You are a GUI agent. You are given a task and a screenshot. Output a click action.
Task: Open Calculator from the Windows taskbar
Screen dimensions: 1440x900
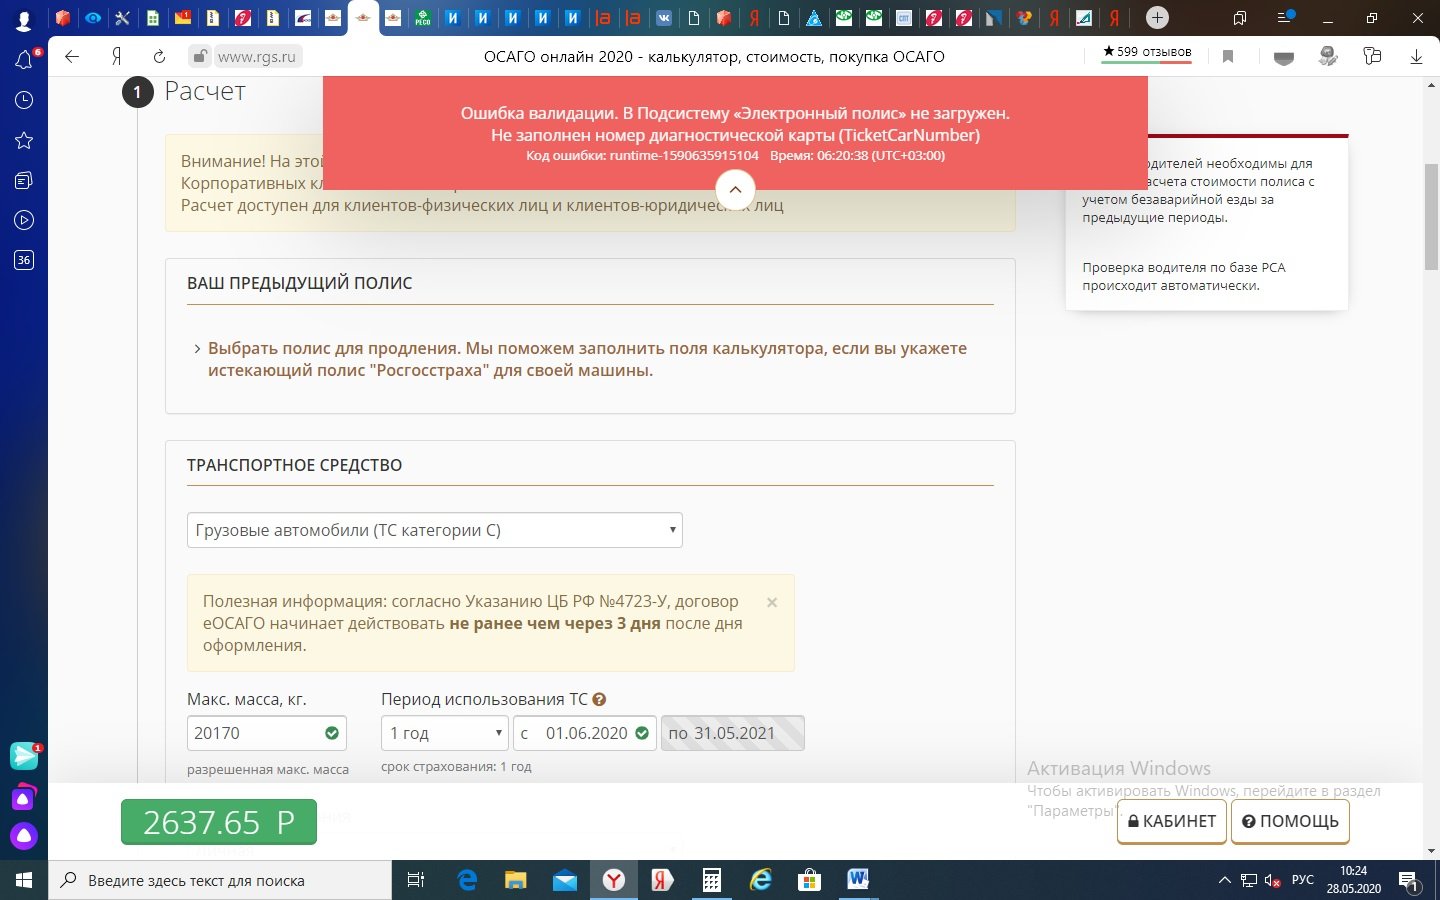(712, 880)
